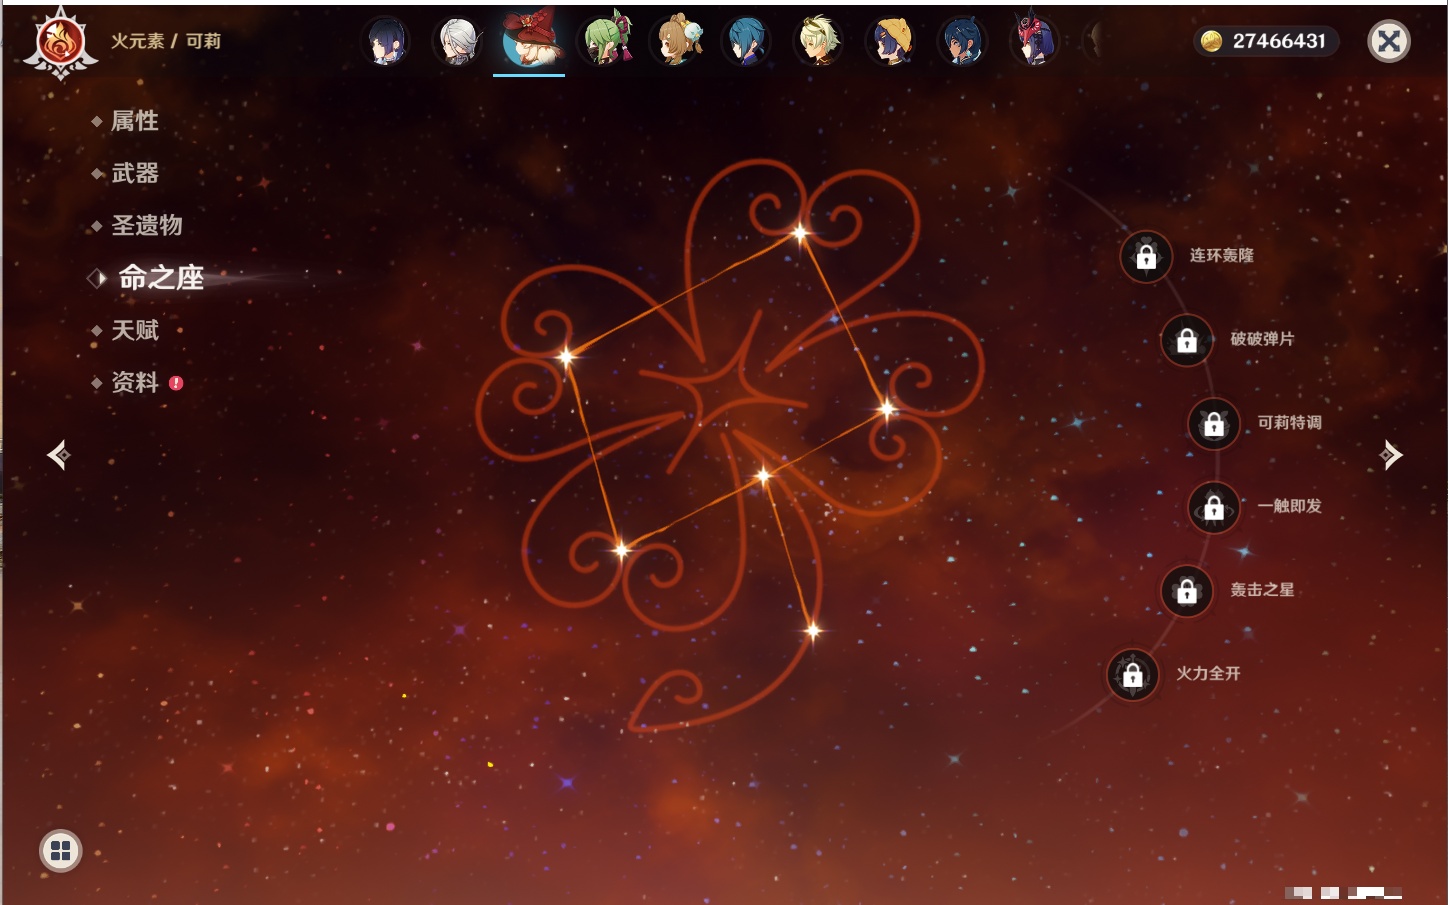Open the 天赋 talents page
The image size is (1448, 905).
(x=135, y=330)
